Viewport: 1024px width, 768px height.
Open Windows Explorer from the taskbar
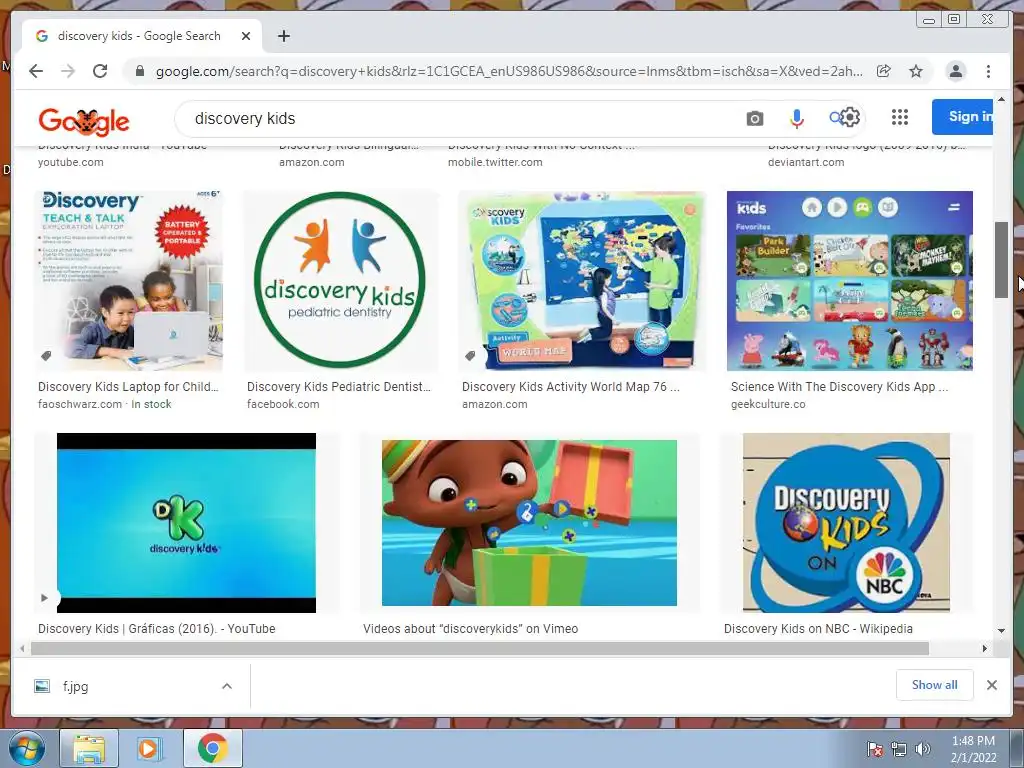pos(89,748)
